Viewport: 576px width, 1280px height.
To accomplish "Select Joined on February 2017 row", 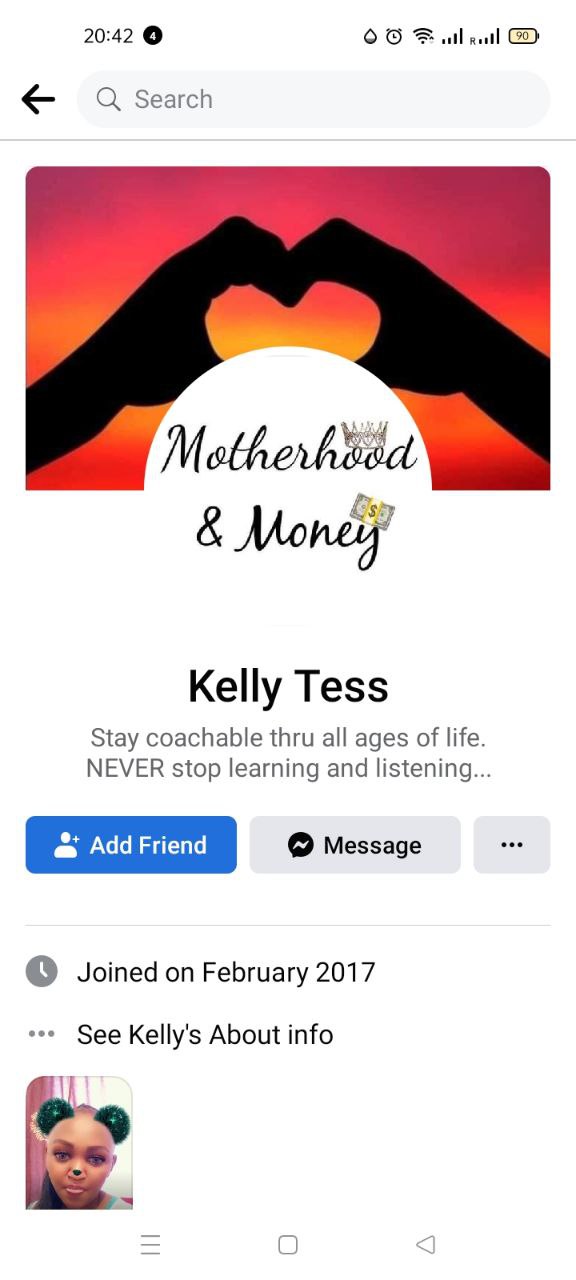I will click(288, 972).
